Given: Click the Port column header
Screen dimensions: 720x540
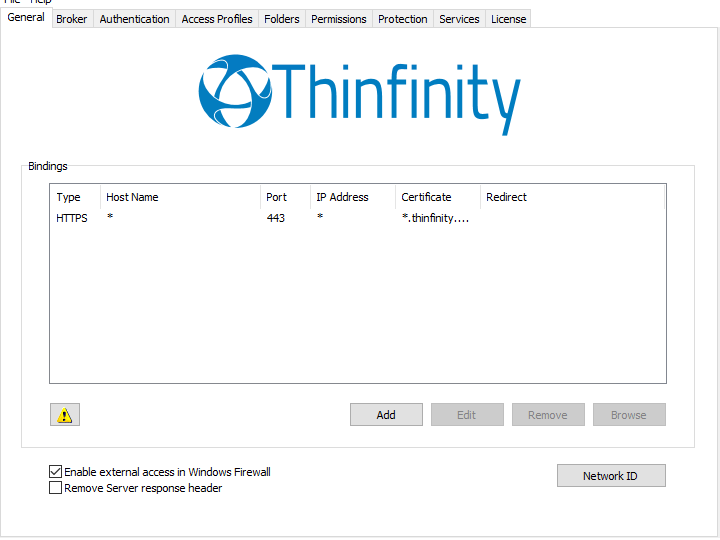Looking at the screenshot, I should tap(285, 197).
